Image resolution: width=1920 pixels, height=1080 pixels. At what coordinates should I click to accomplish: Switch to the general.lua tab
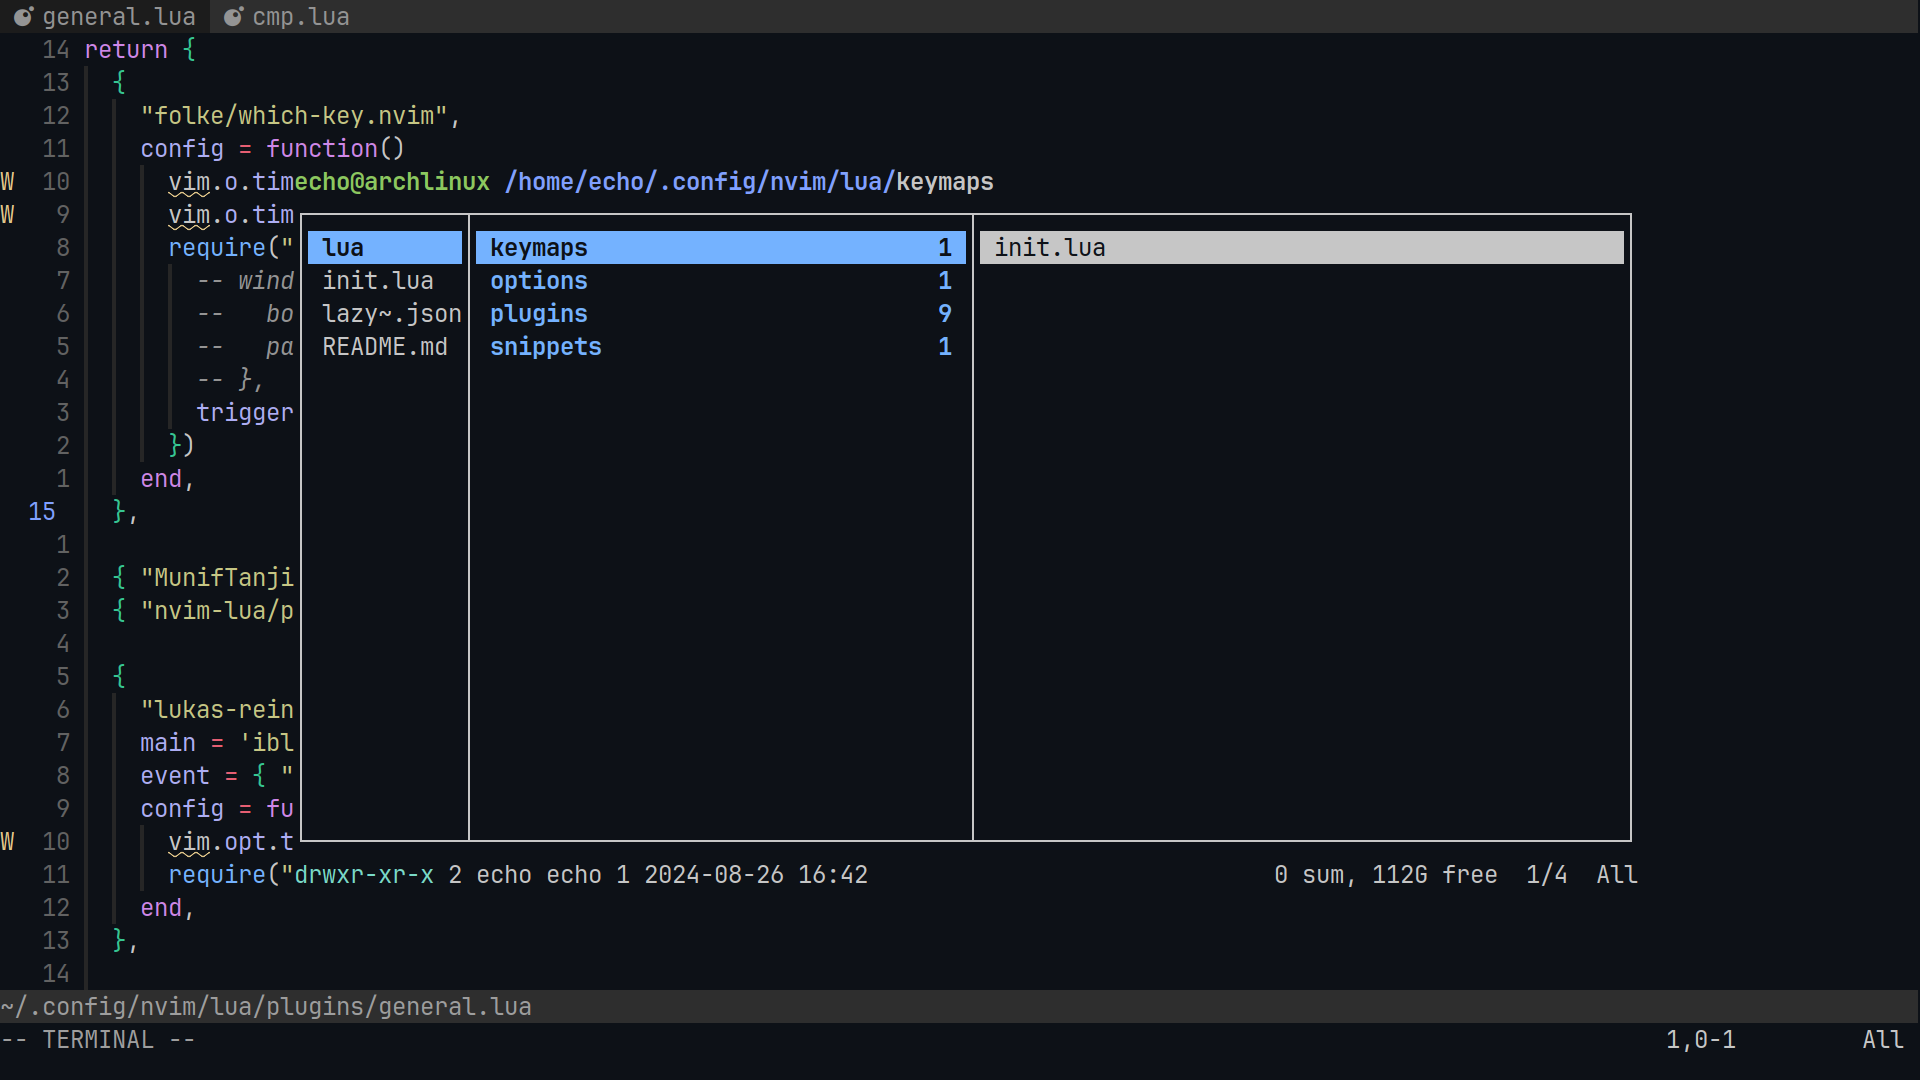click(104, 17)
